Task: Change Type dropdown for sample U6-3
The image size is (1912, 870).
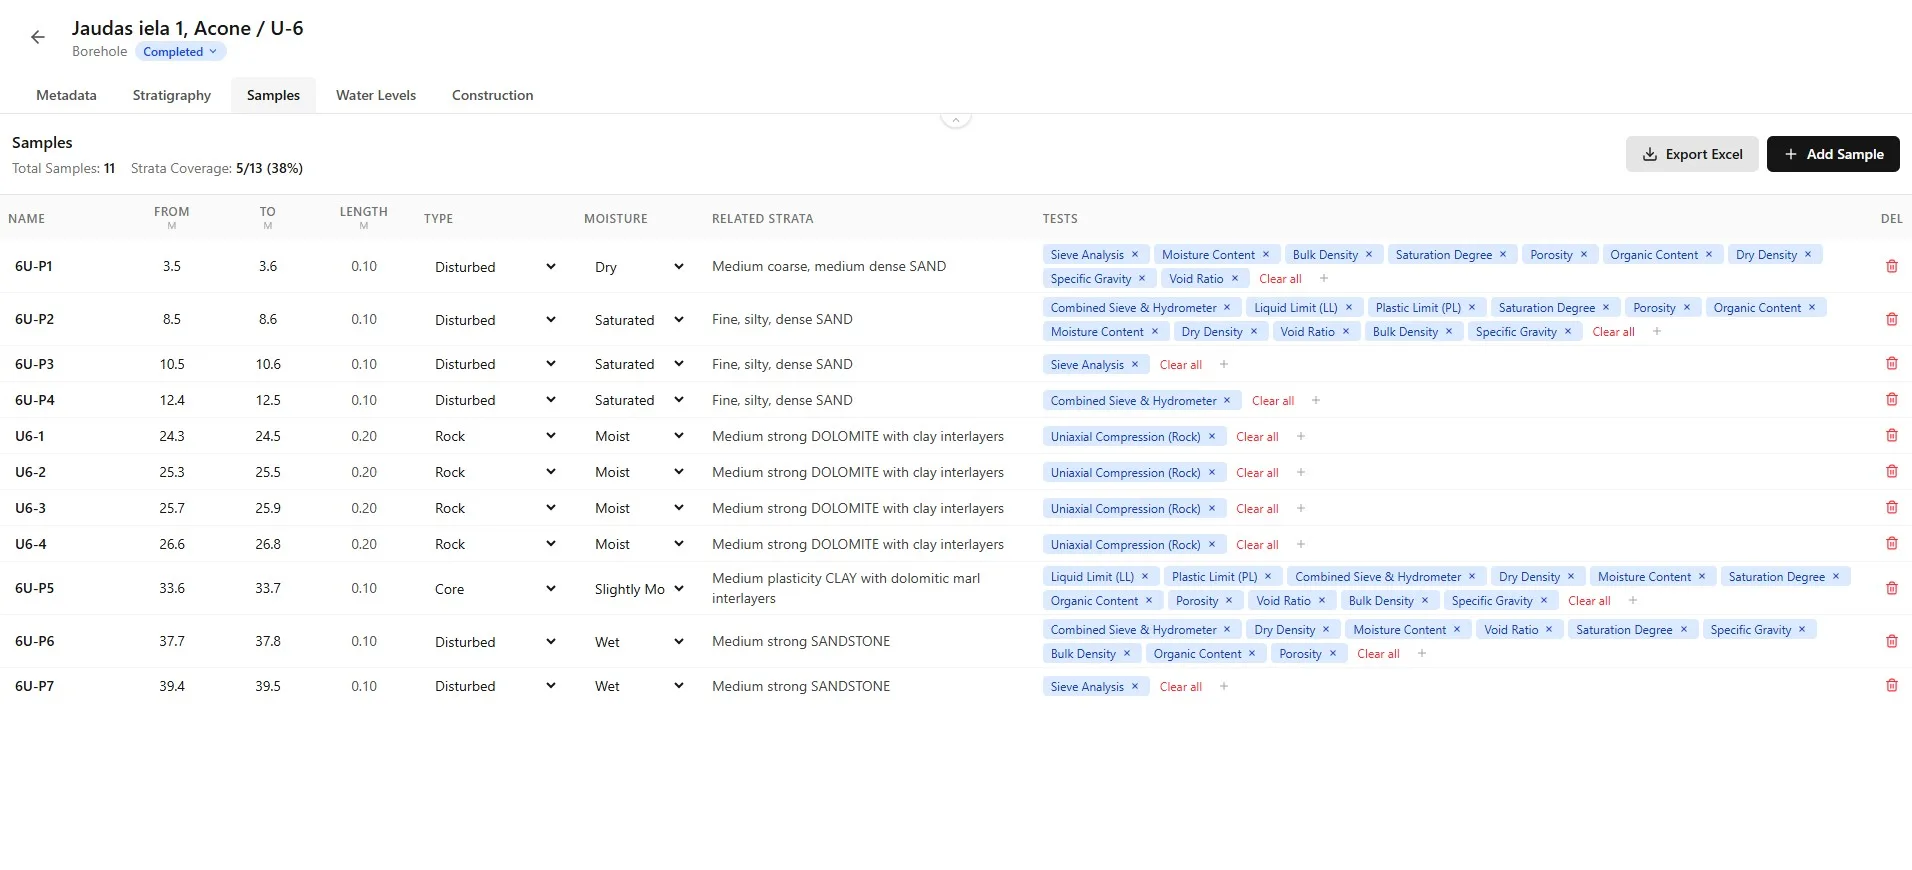Action: (x=494, y=508)
